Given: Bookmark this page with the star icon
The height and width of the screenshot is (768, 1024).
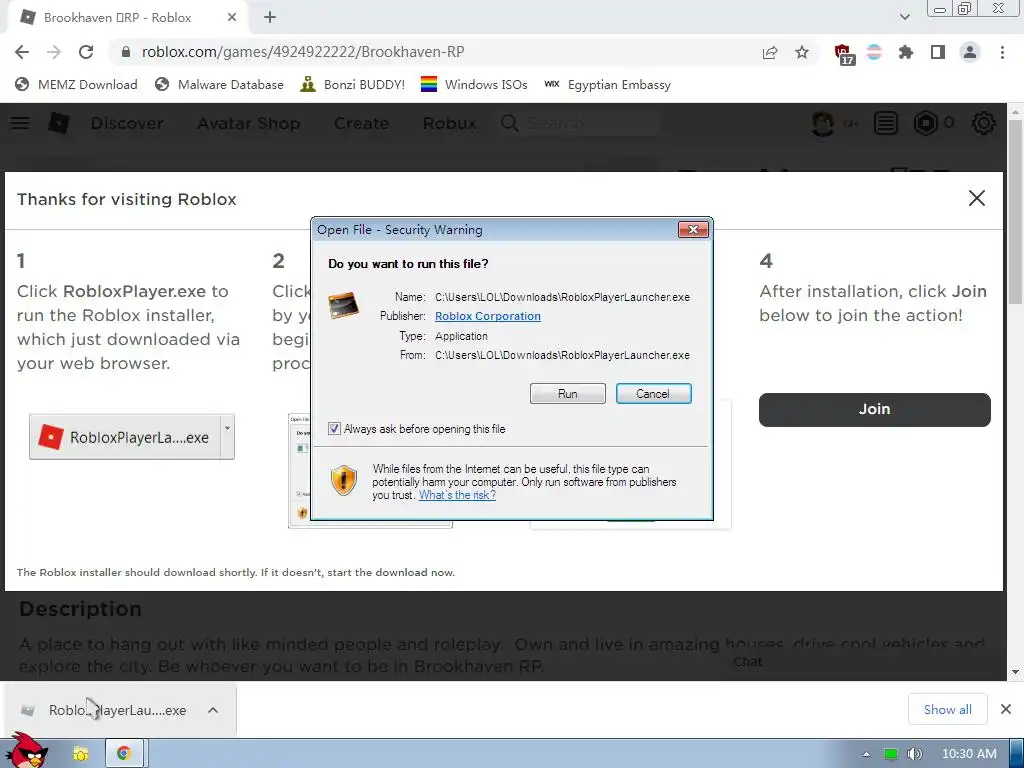Looking at the screenshot, I should 802,52.
